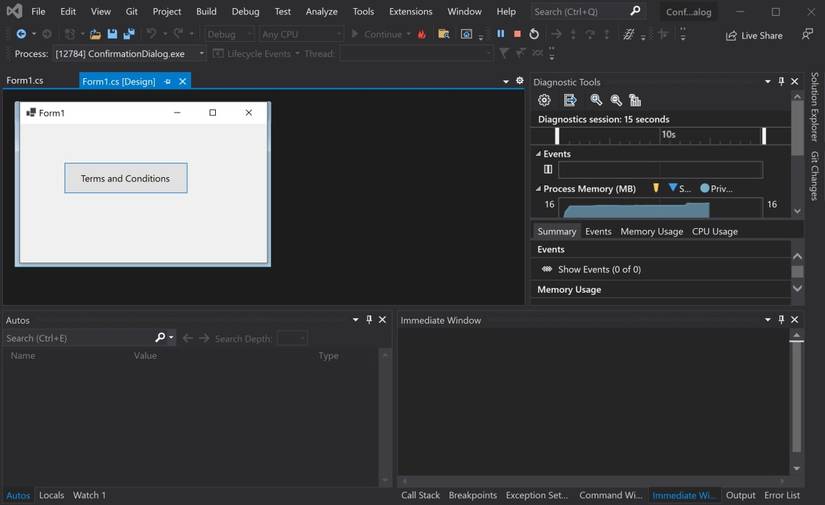Close the Form1.cs [Design] tab
Image resolution: width=825 pixels, height=505 pixels.
click(x=183, y=82)
